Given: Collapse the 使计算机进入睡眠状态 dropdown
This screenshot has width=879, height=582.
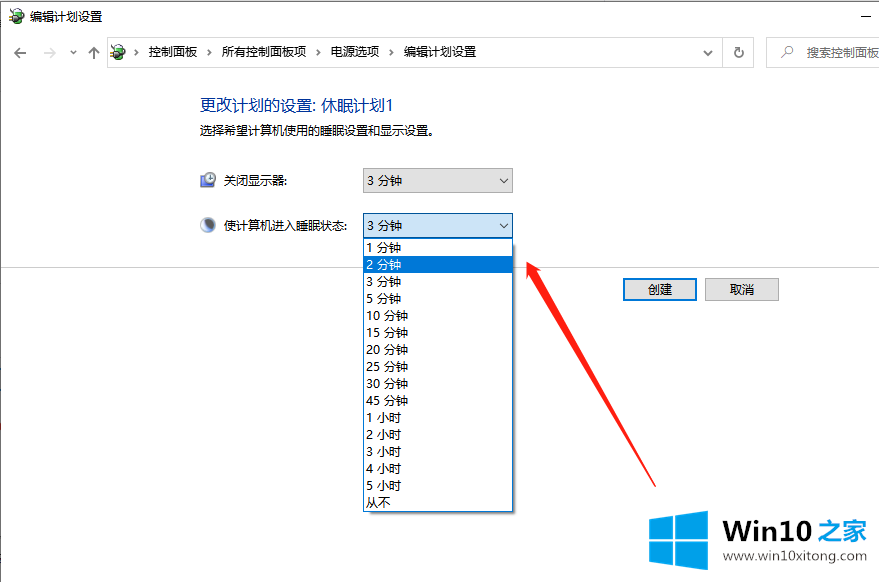Looking at the screenshot, I should [438, 225].
